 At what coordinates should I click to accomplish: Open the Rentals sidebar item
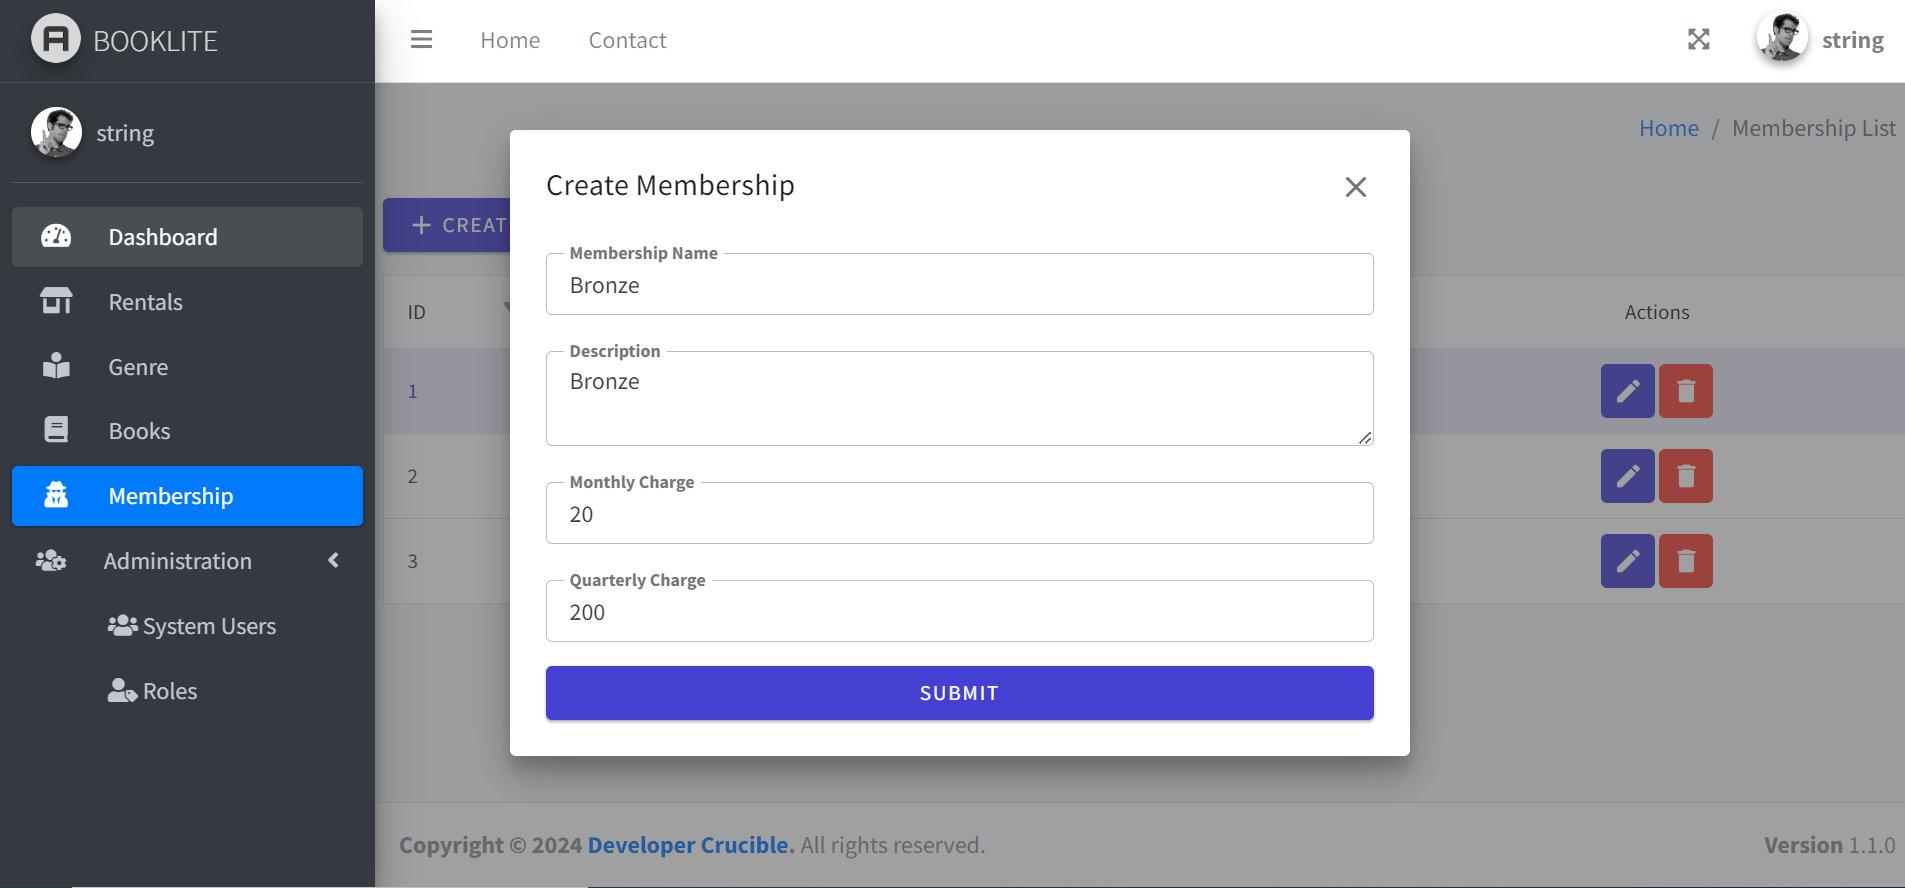[187, 302]
